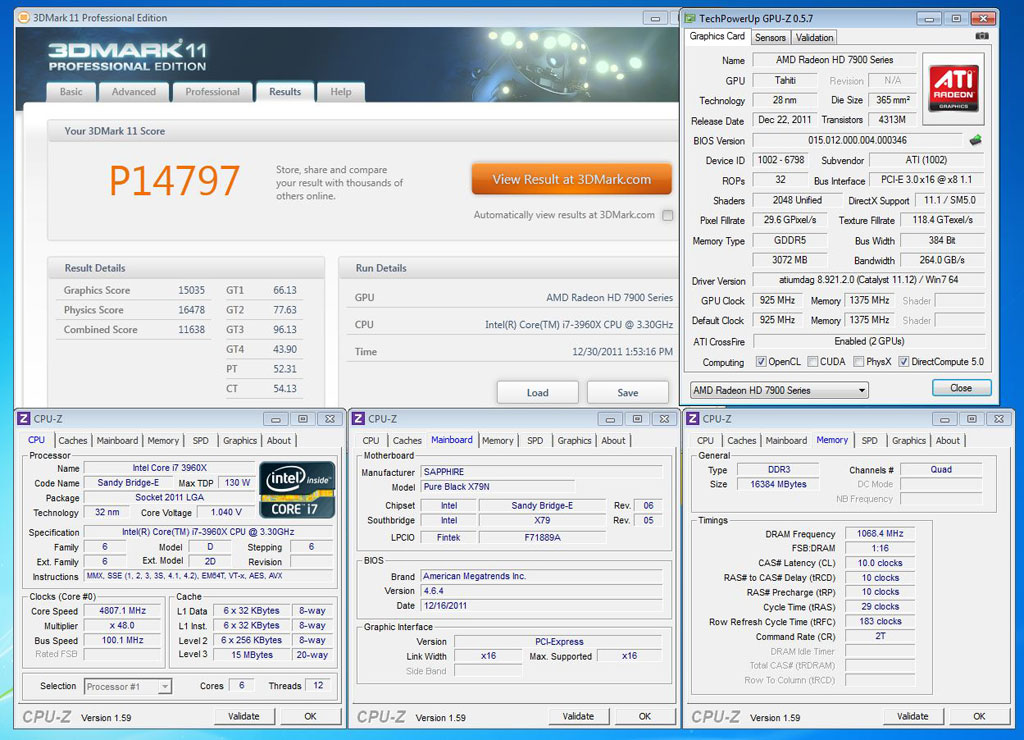The image size is (1024, 740).
Task: Maximize the GPU-Z window
Action: tap(956, 18)
